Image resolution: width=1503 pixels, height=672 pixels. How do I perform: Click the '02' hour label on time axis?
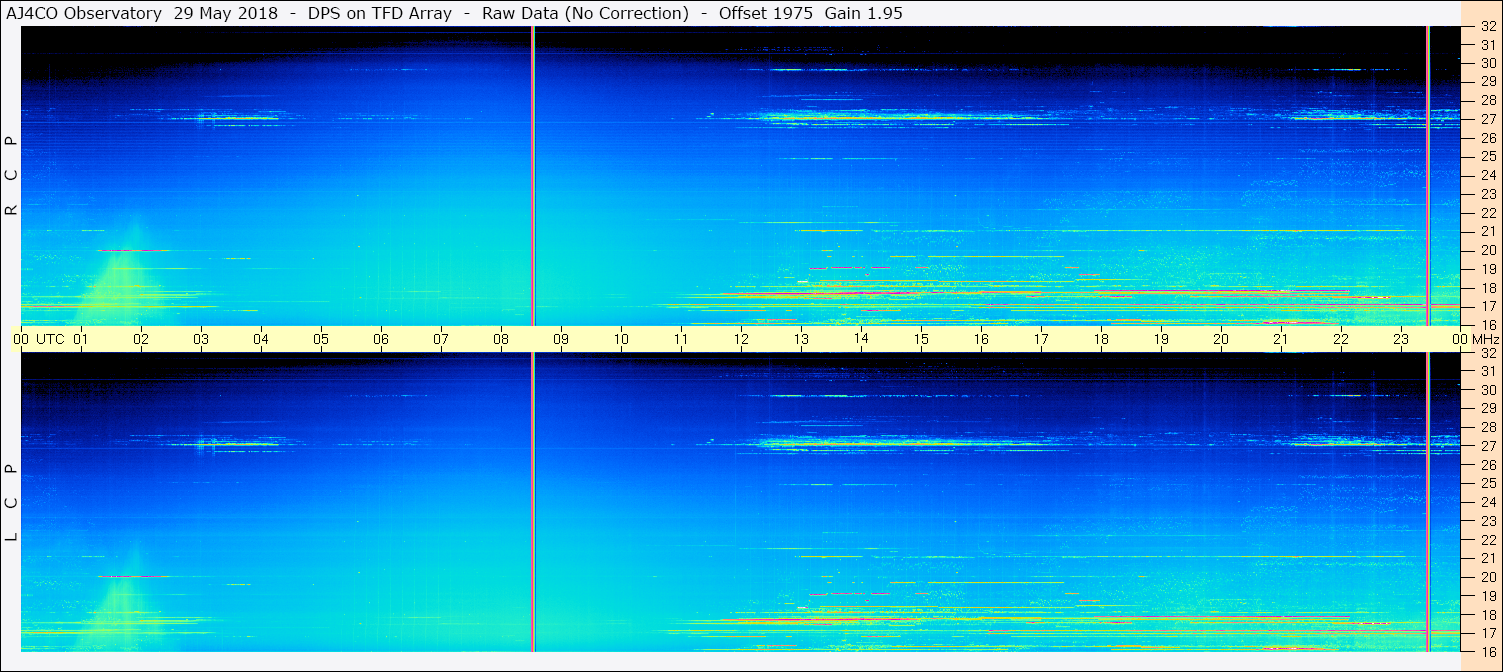pos(141,339)
